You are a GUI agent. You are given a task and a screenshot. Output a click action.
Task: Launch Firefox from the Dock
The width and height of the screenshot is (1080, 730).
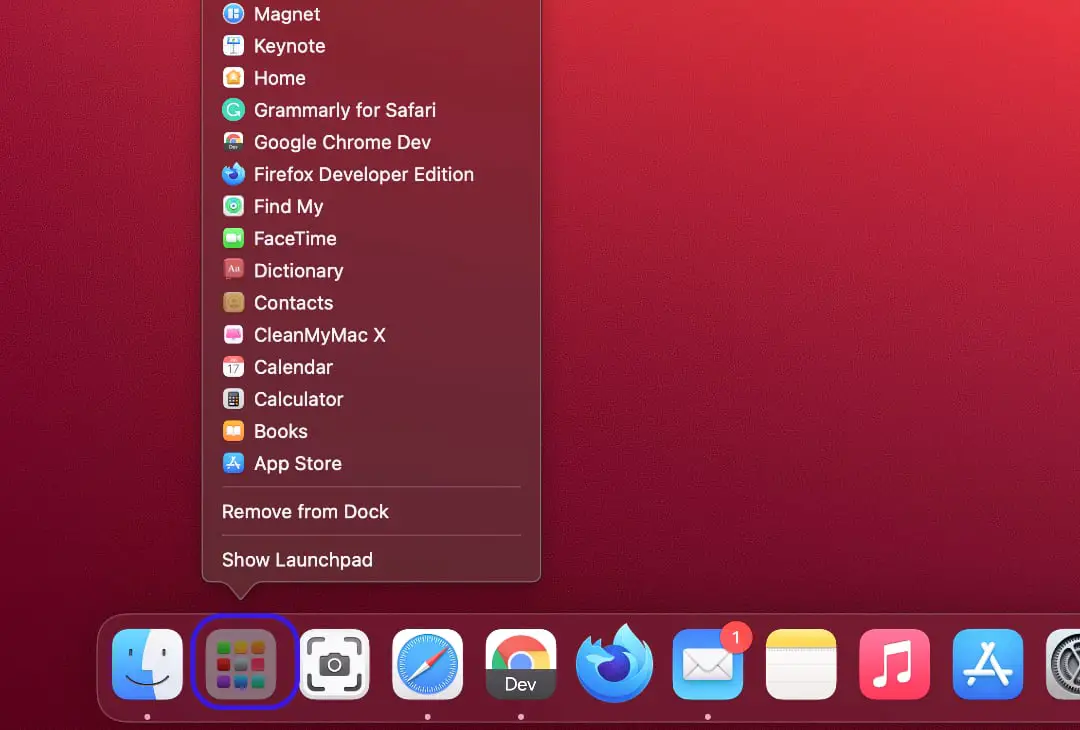click(614, 663)
